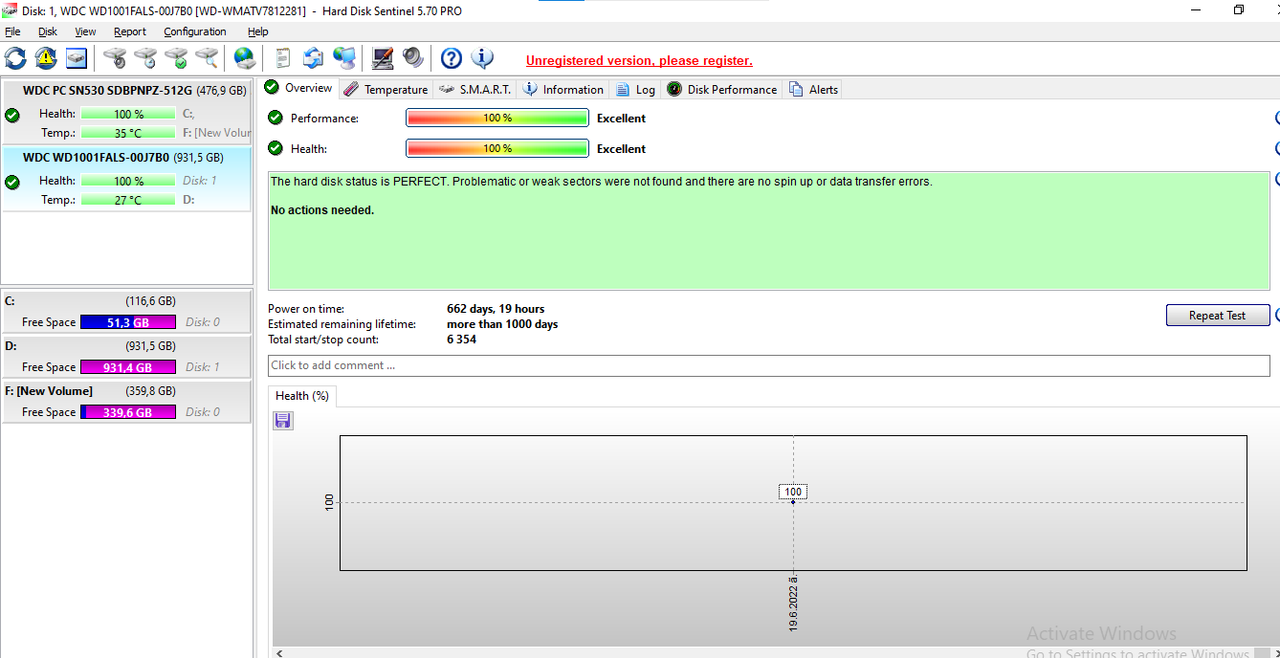Click the C: free space 51,3 GB bar
1280x658 pixels.
point(127,322)
